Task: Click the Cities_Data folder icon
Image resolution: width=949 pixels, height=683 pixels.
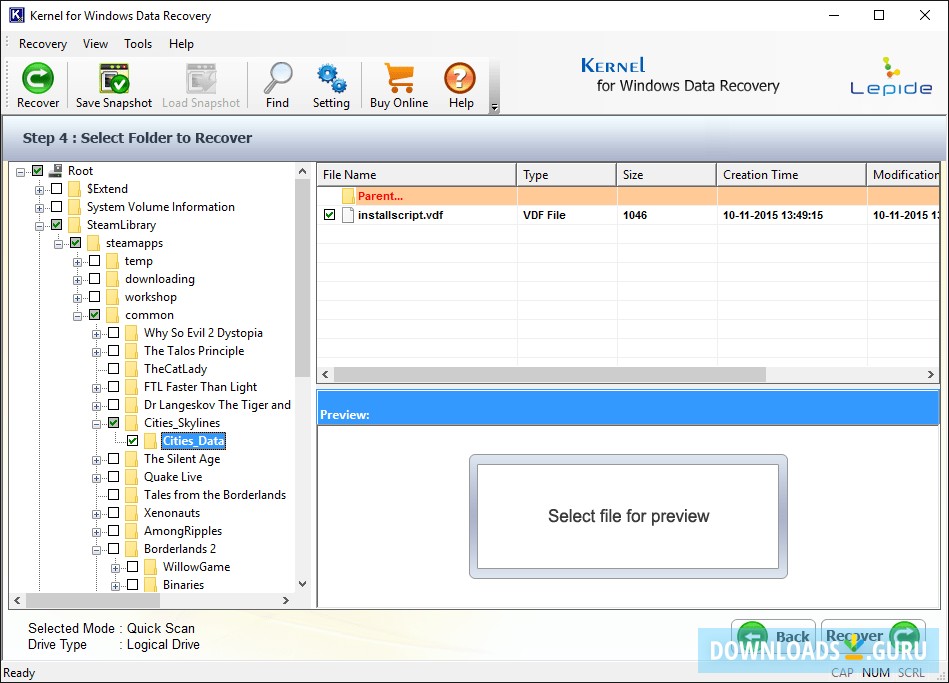Action: pyautogui.click(x=151, y=441)
